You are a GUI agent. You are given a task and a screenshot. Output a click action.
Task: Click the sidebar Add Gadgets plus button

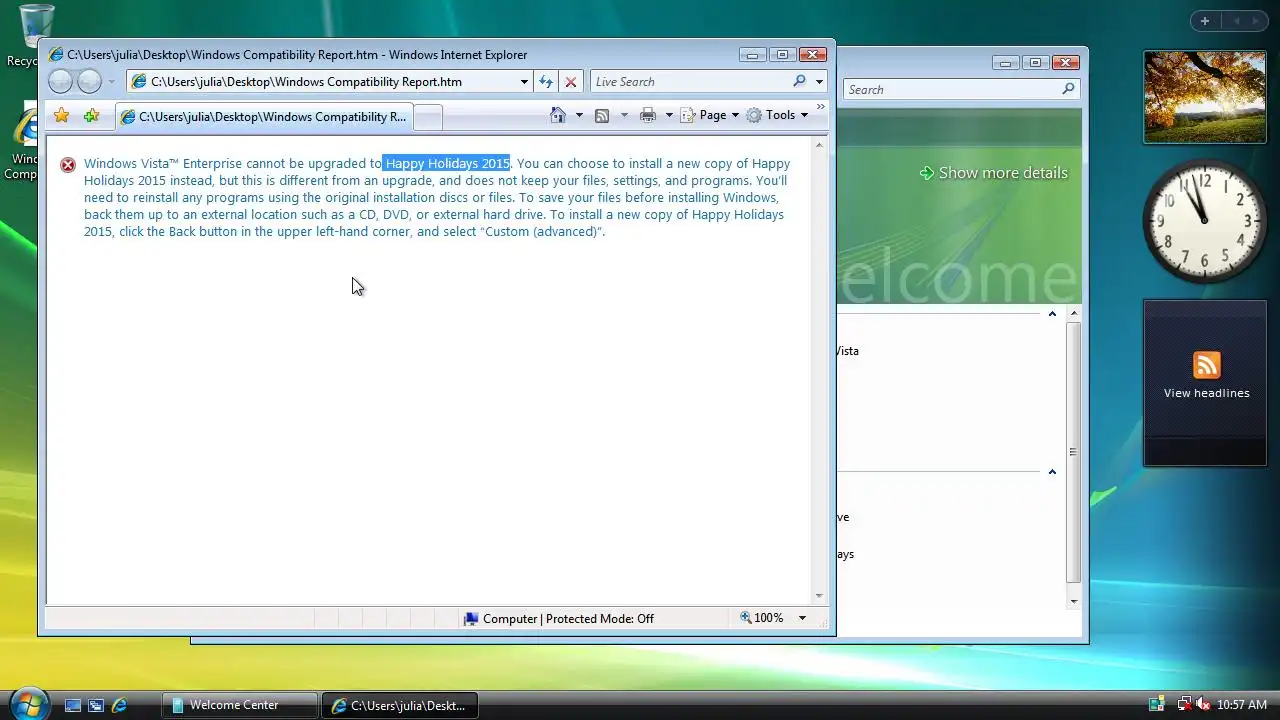[1205, 21]
